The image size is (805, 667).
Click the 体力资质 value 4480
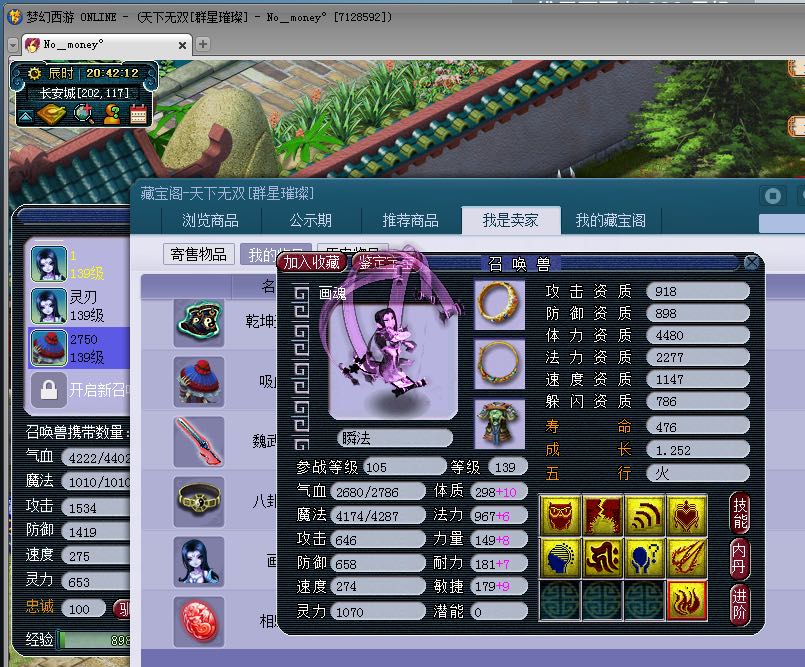click(x=698, y=335)
